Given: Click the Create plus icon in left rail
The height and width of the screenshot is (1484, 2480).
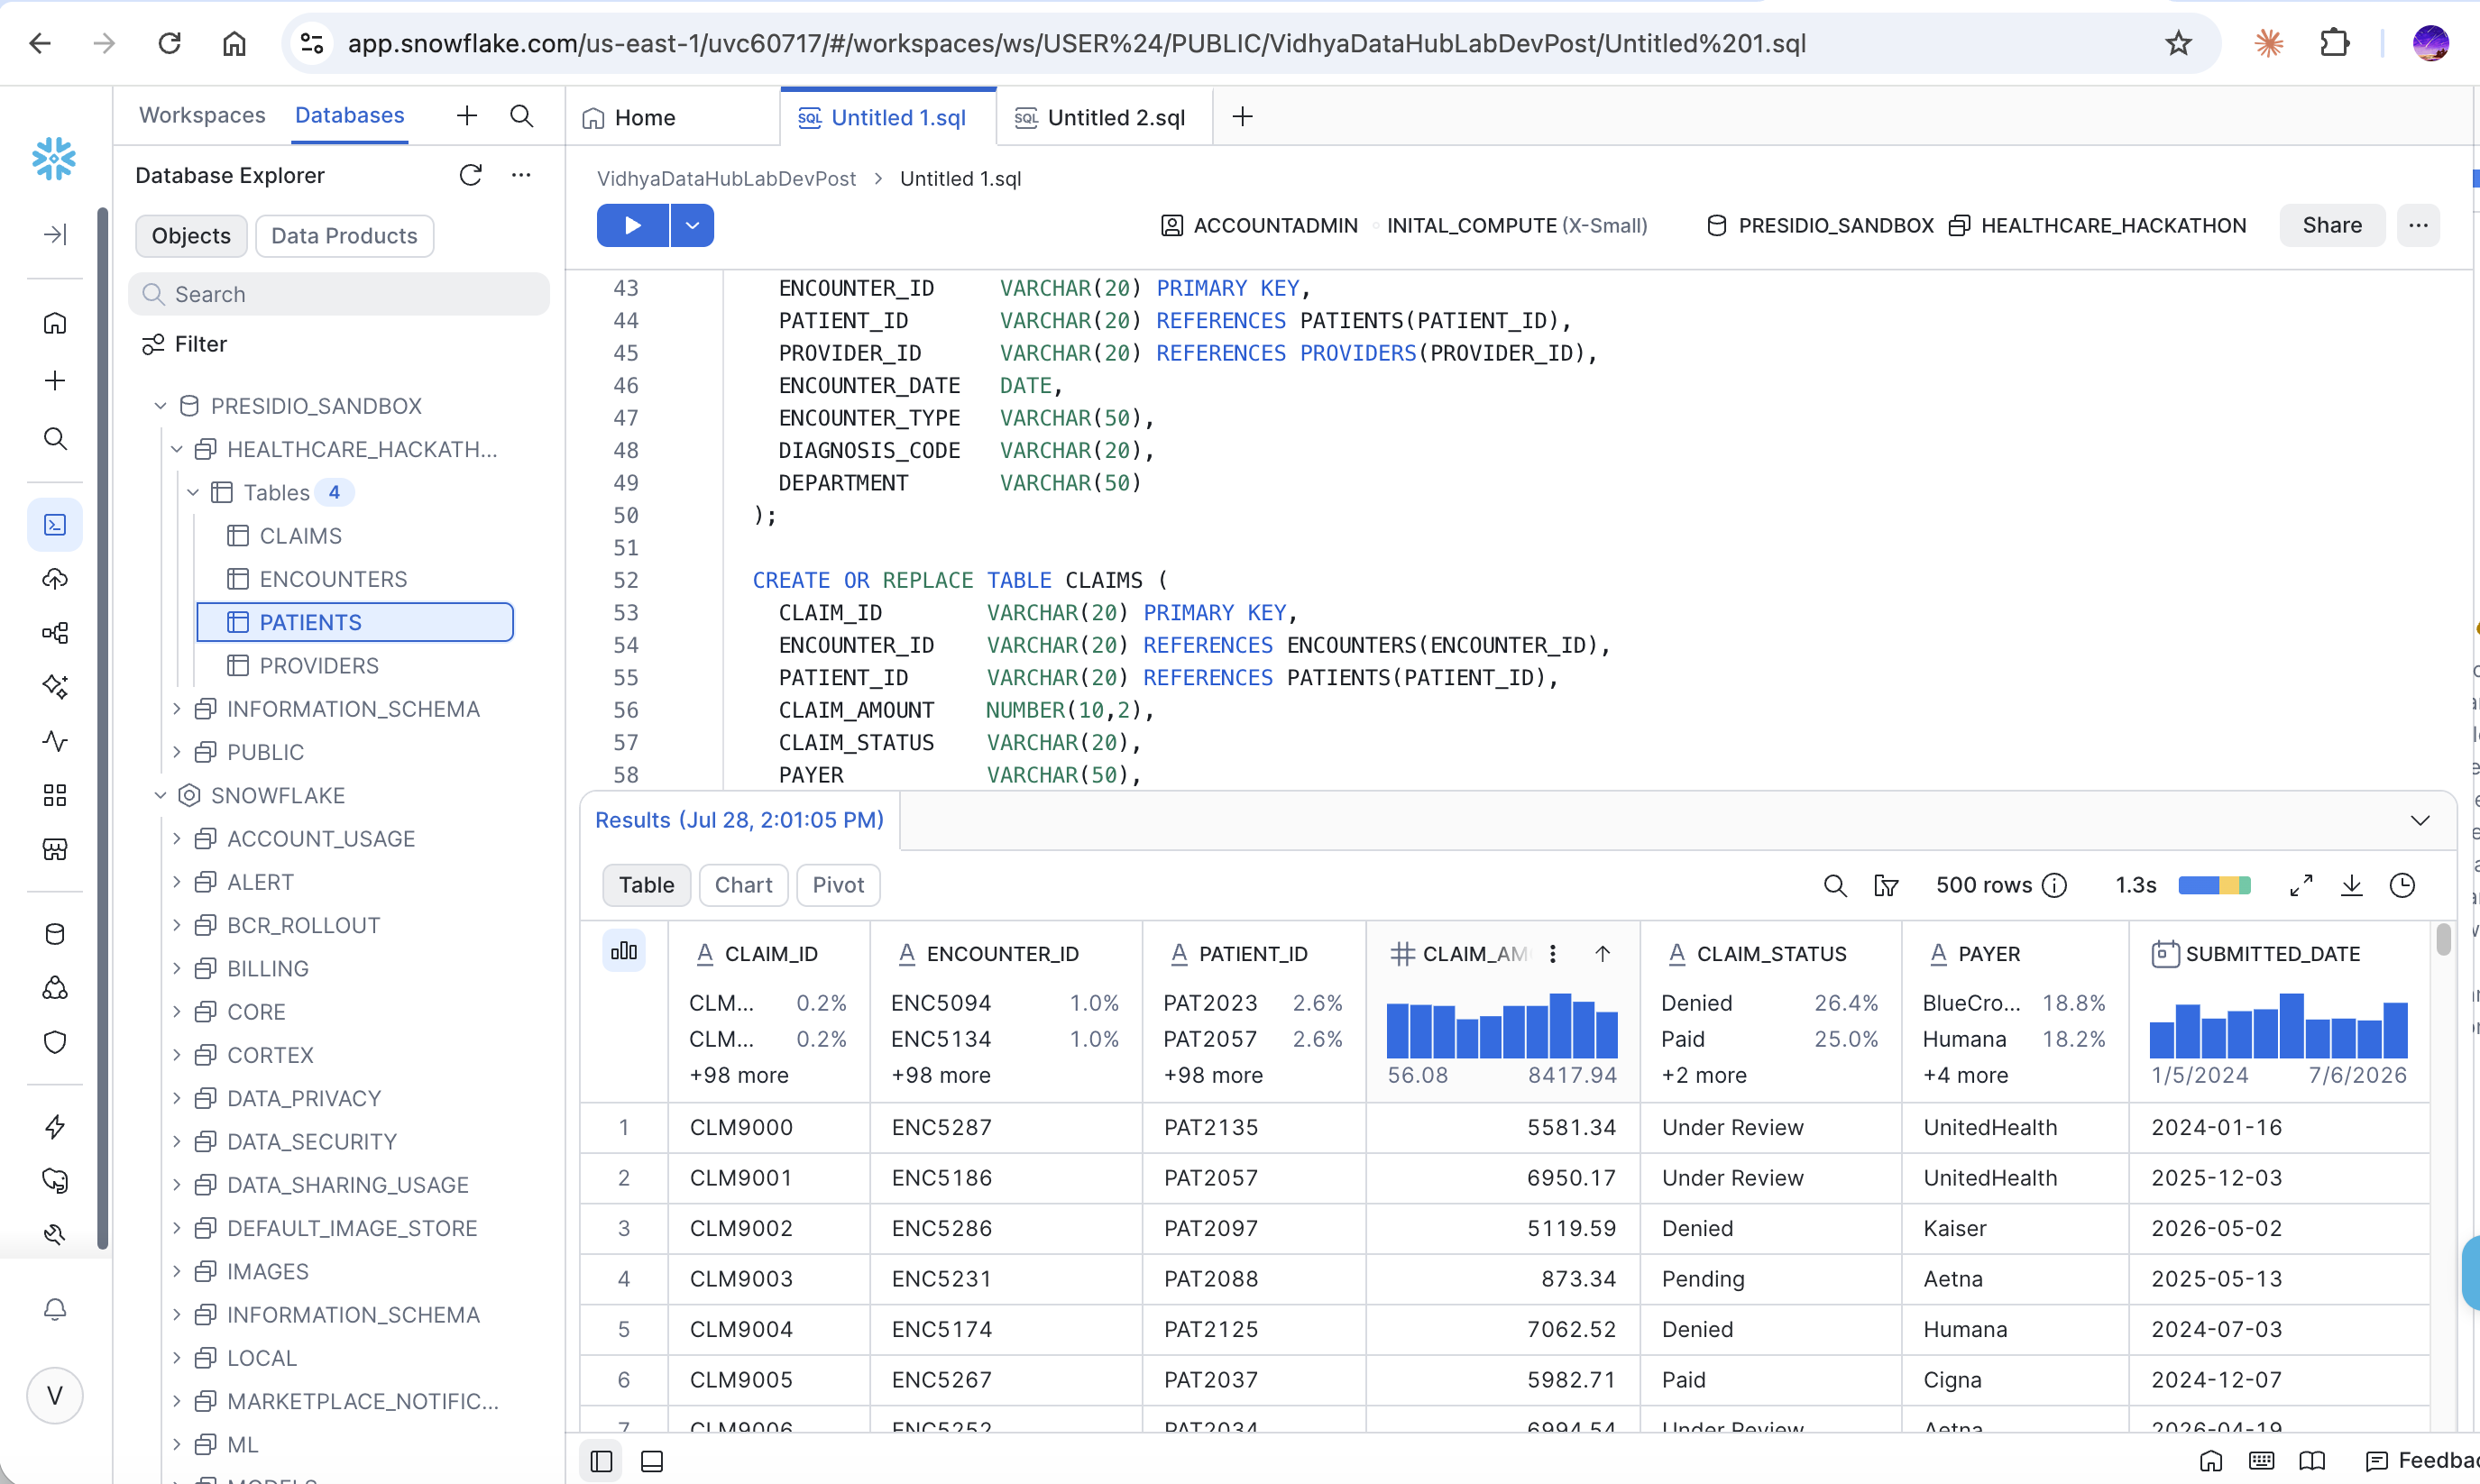Looking at the screenshot, I should pos(55,381).
